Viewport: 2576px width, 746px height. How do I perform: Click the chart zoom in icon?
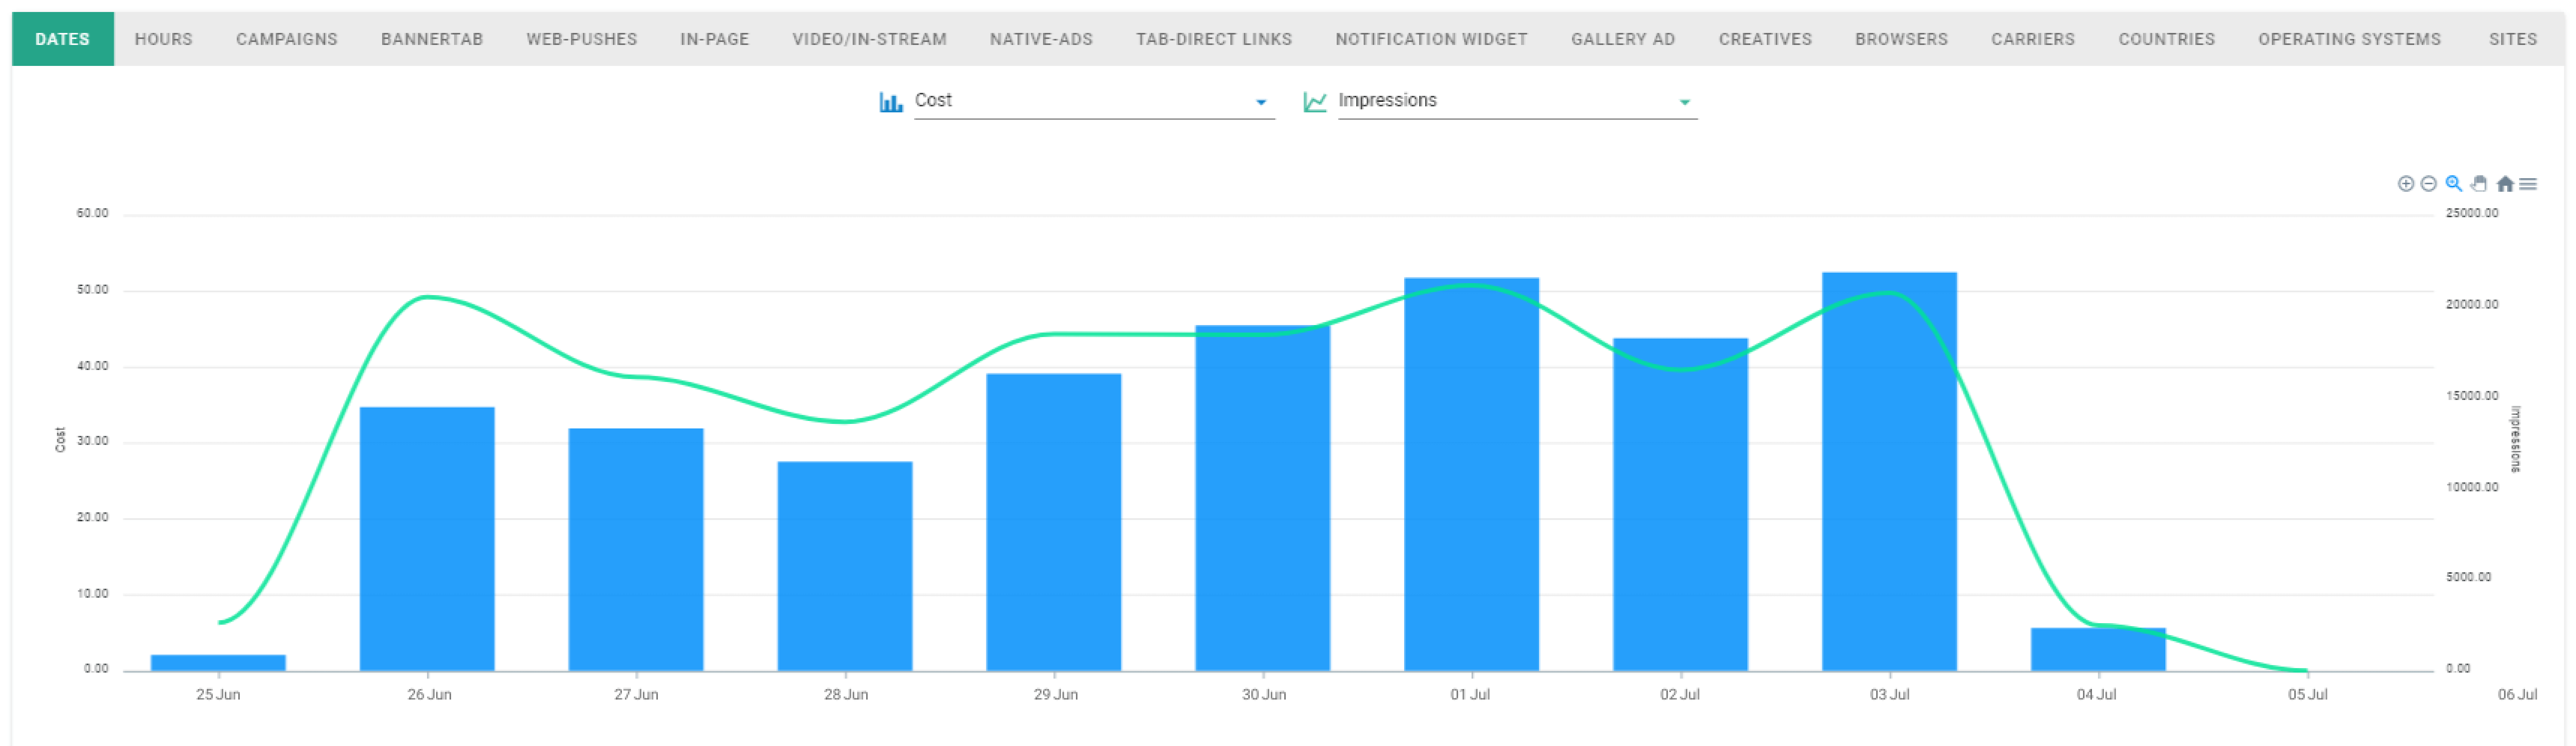click(x=2405, y=184)
